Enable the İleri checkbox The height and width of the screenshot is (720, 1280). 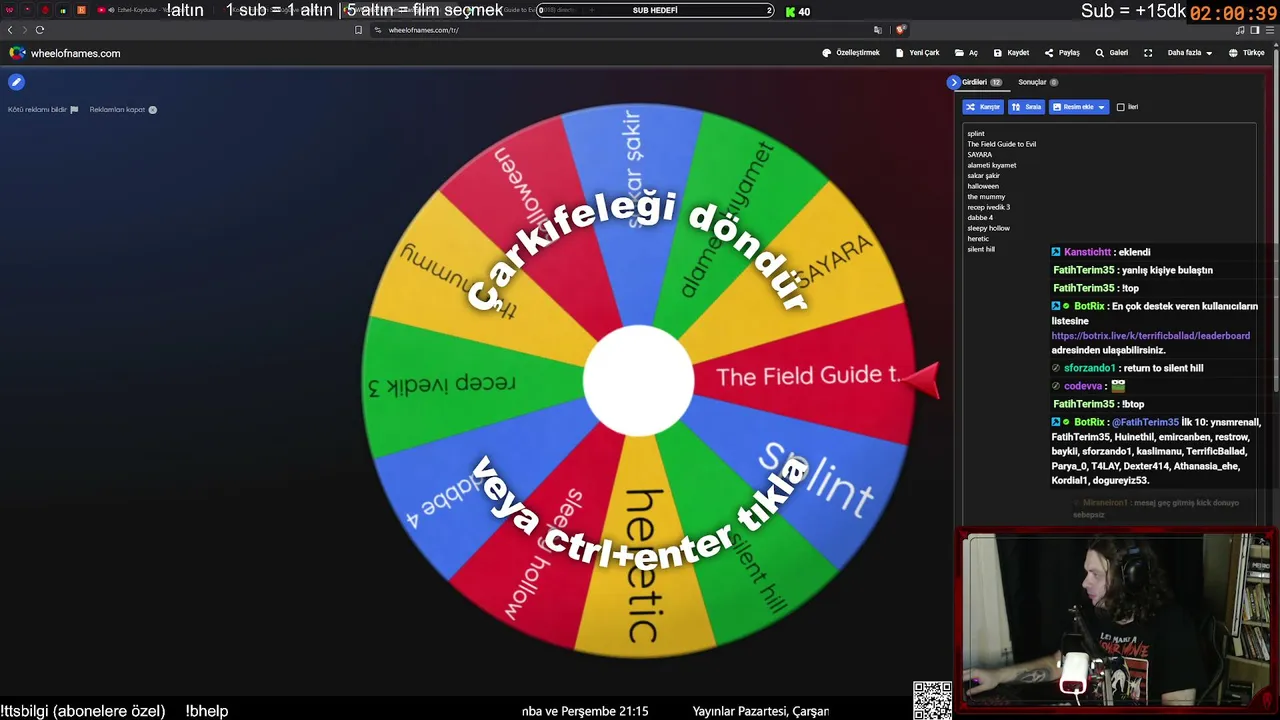coord(1120,107)
